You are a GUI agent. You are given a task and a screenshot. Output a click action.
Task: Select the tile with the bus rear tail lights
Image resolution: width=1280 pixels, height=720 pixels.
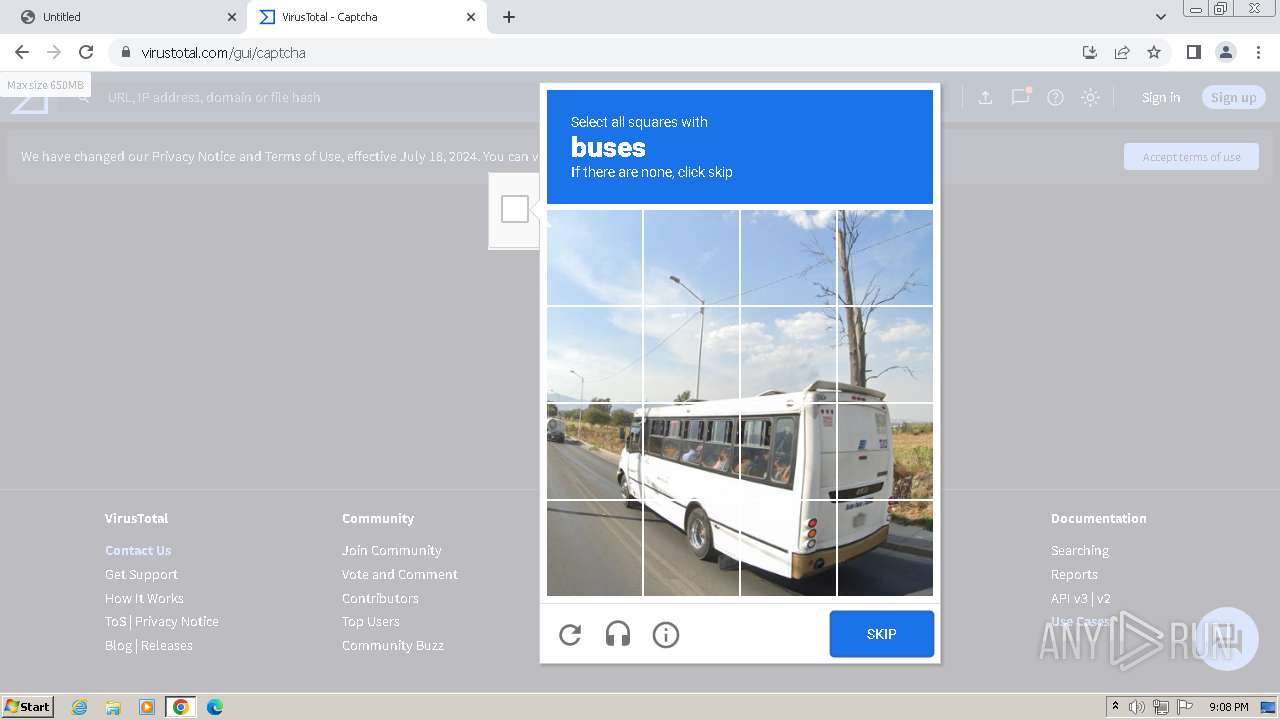pos(788,548)
